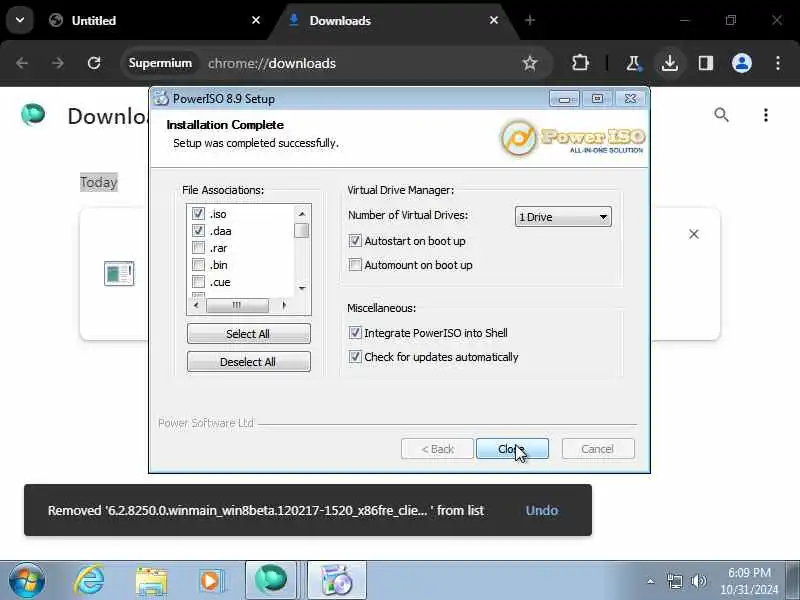
Task: Click file list horizontal scroll right arrow
Action: (x=284, y=305)
